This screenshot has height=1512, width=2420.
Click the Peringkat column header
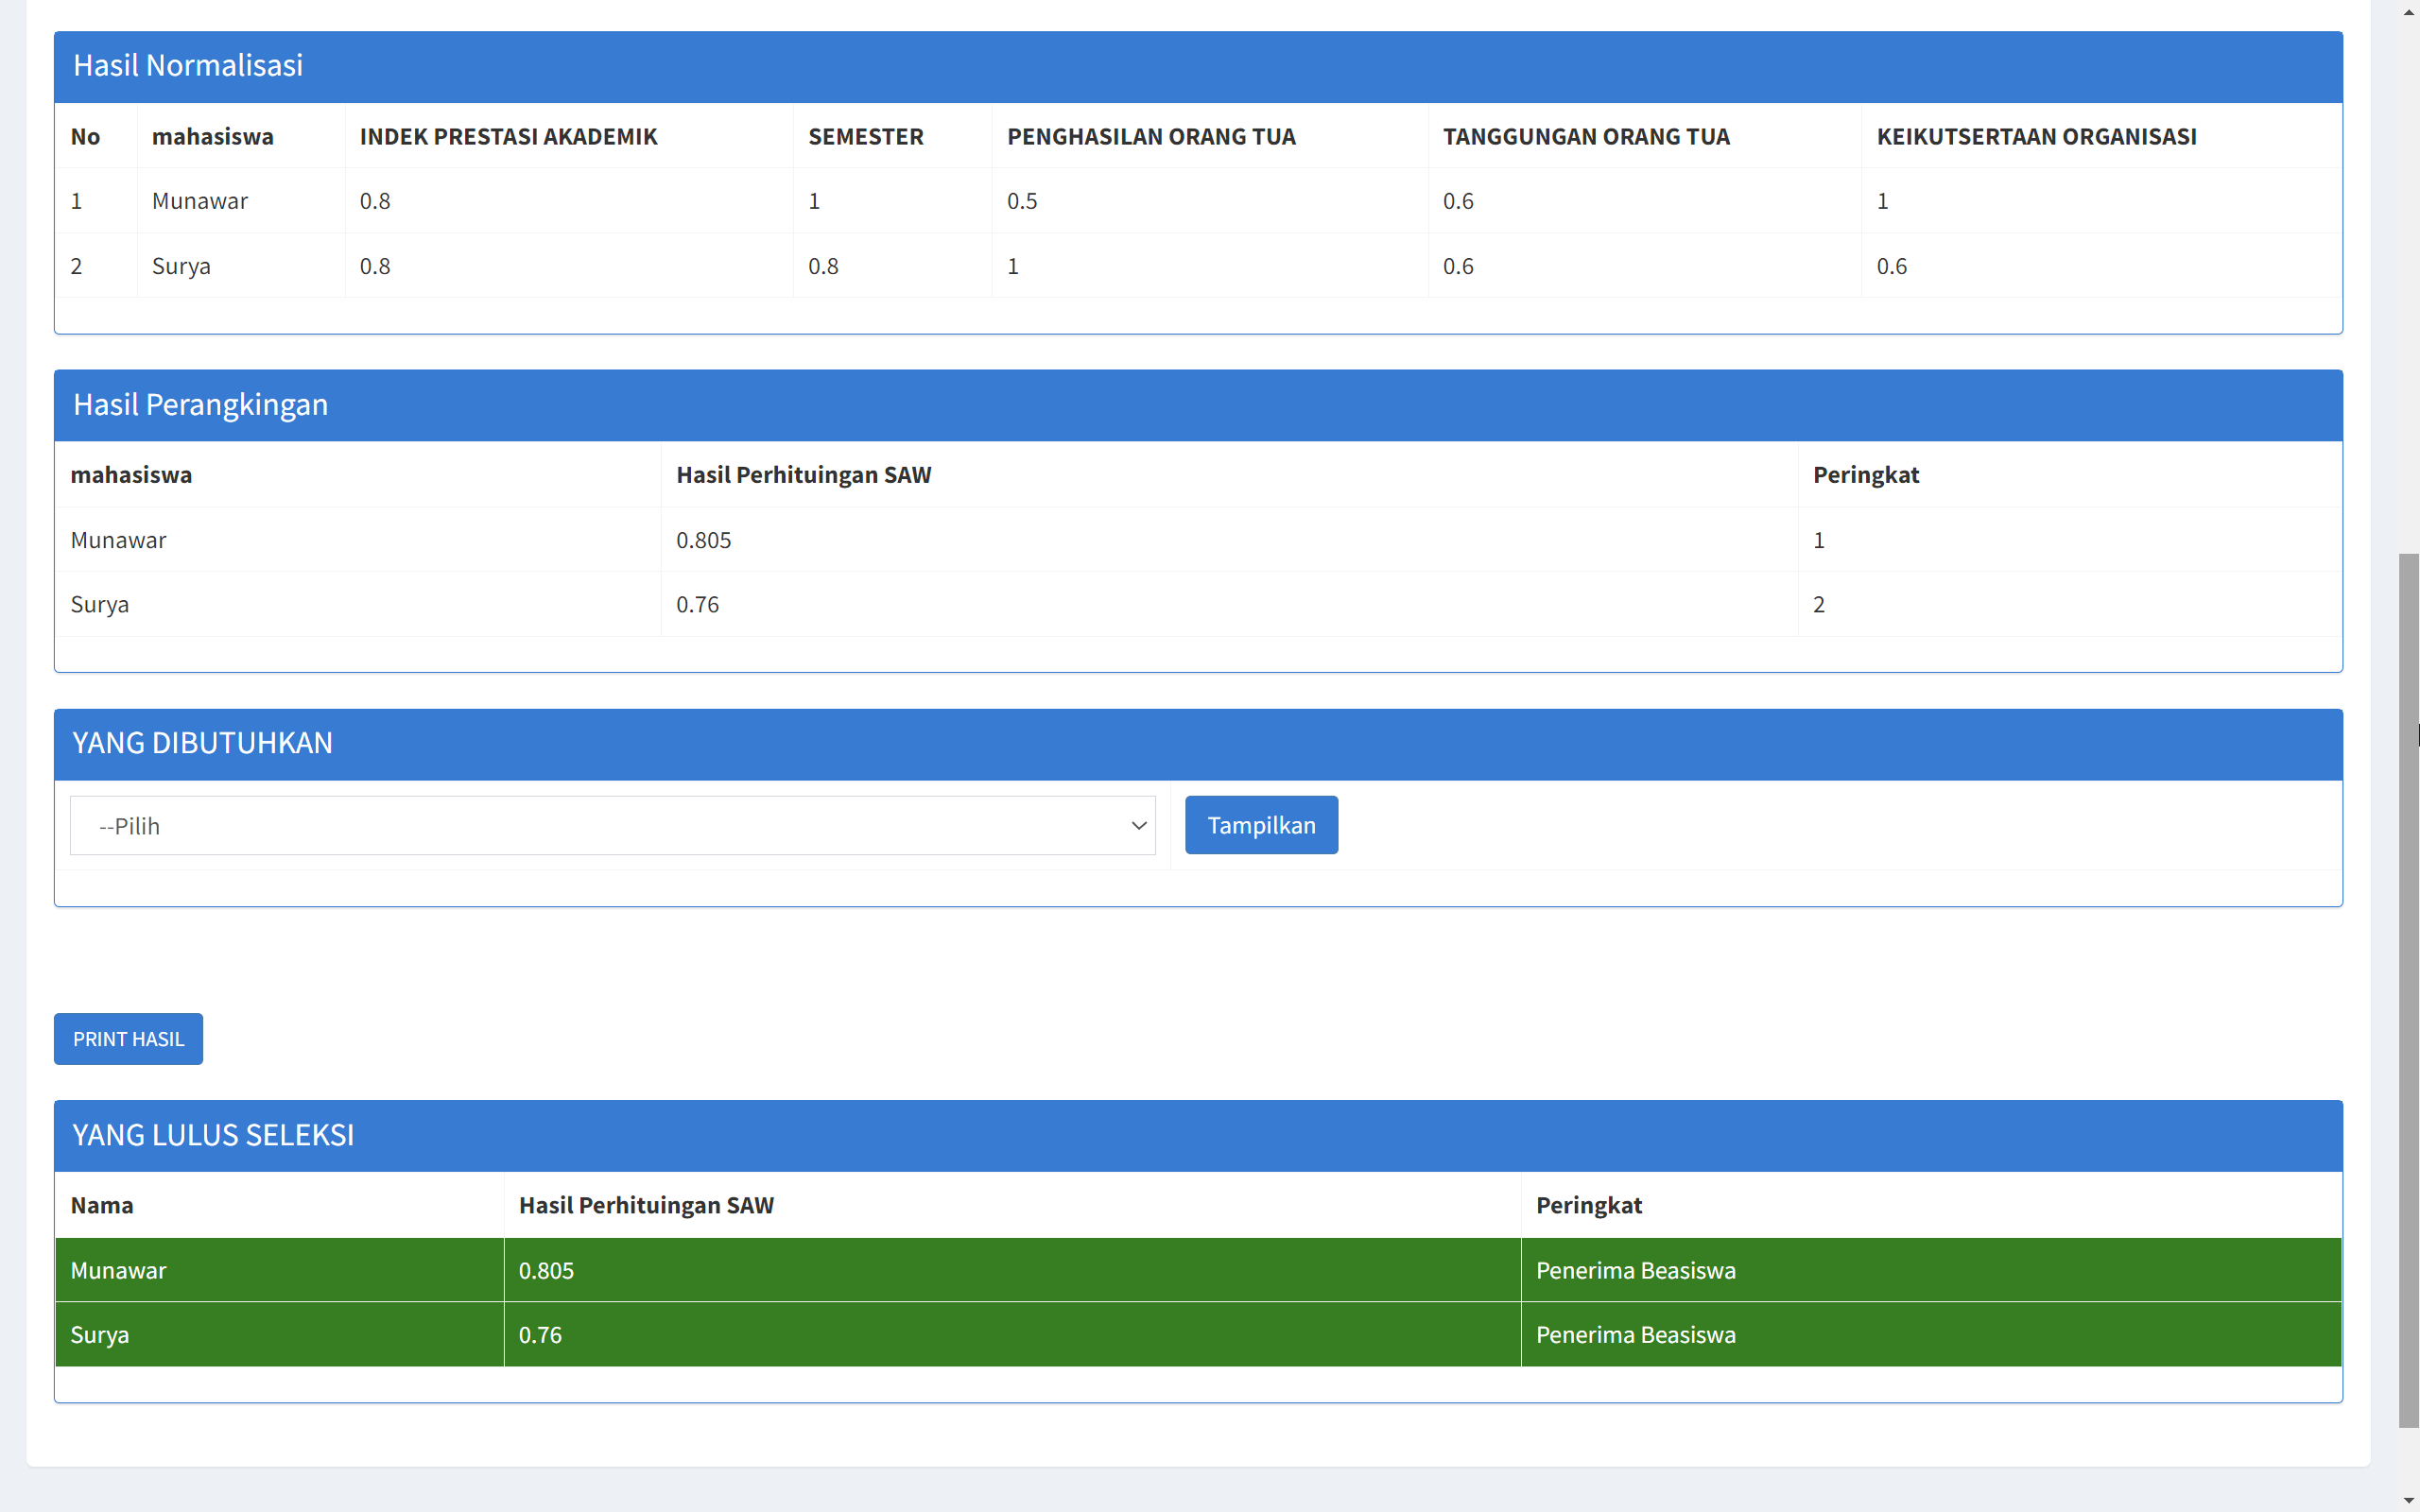(1864, 475)
